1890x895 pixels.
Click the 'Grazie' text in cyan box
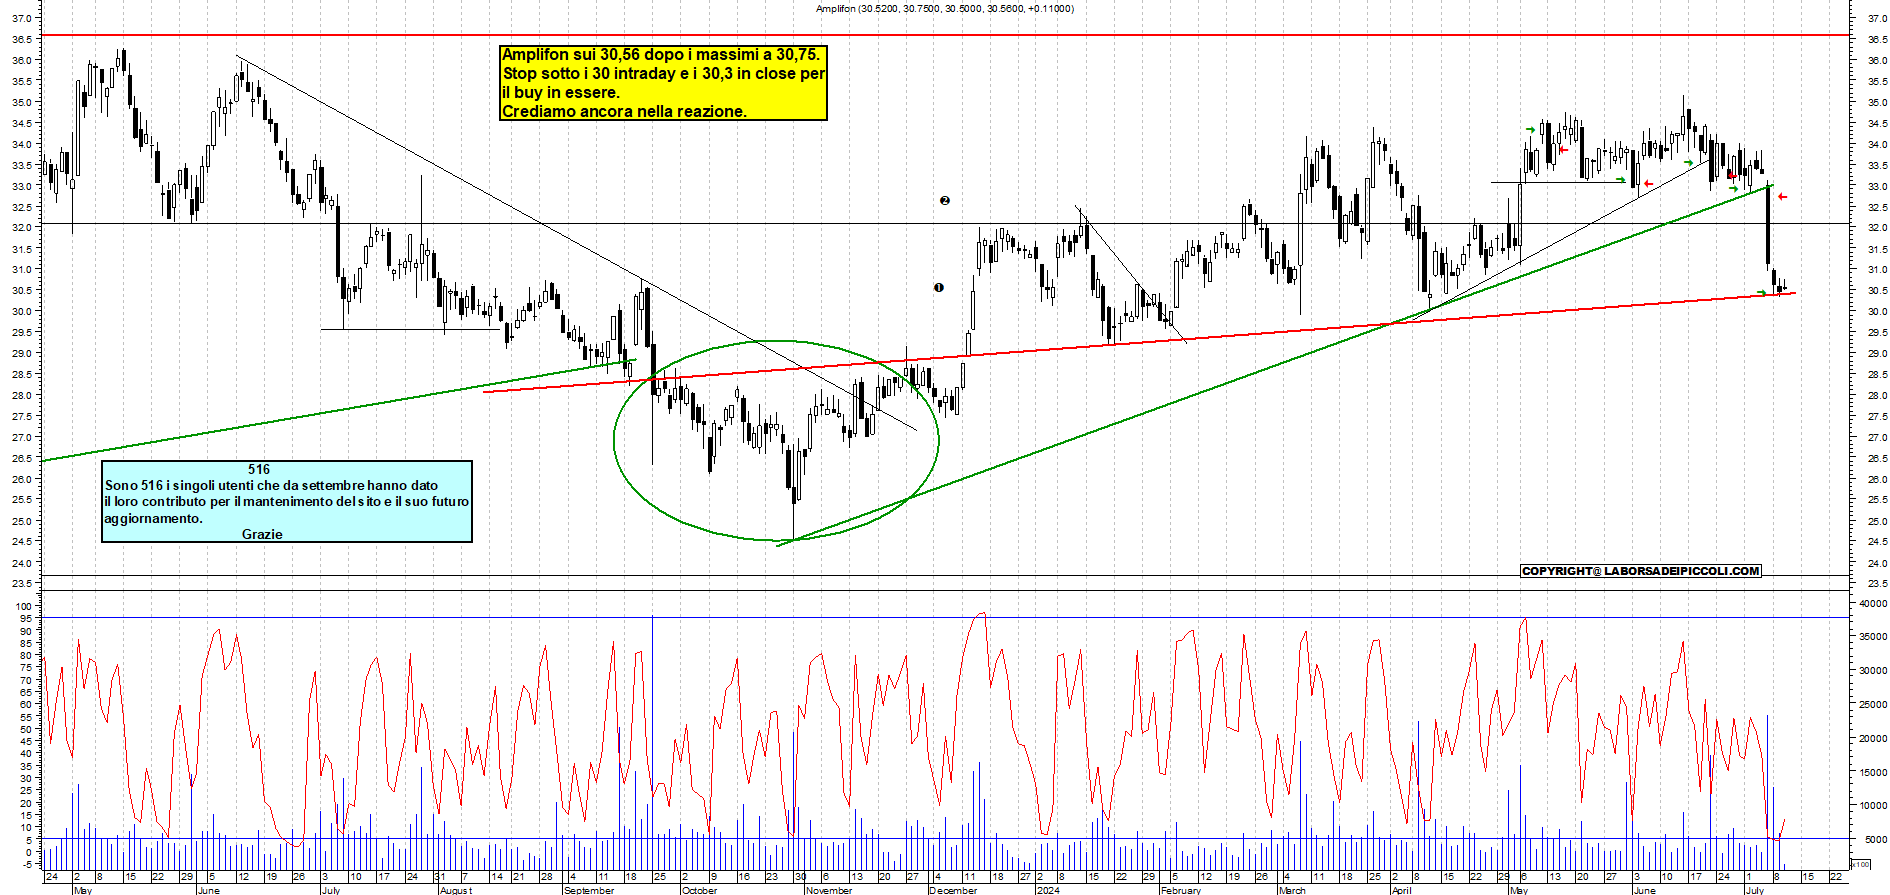[262, 534]
